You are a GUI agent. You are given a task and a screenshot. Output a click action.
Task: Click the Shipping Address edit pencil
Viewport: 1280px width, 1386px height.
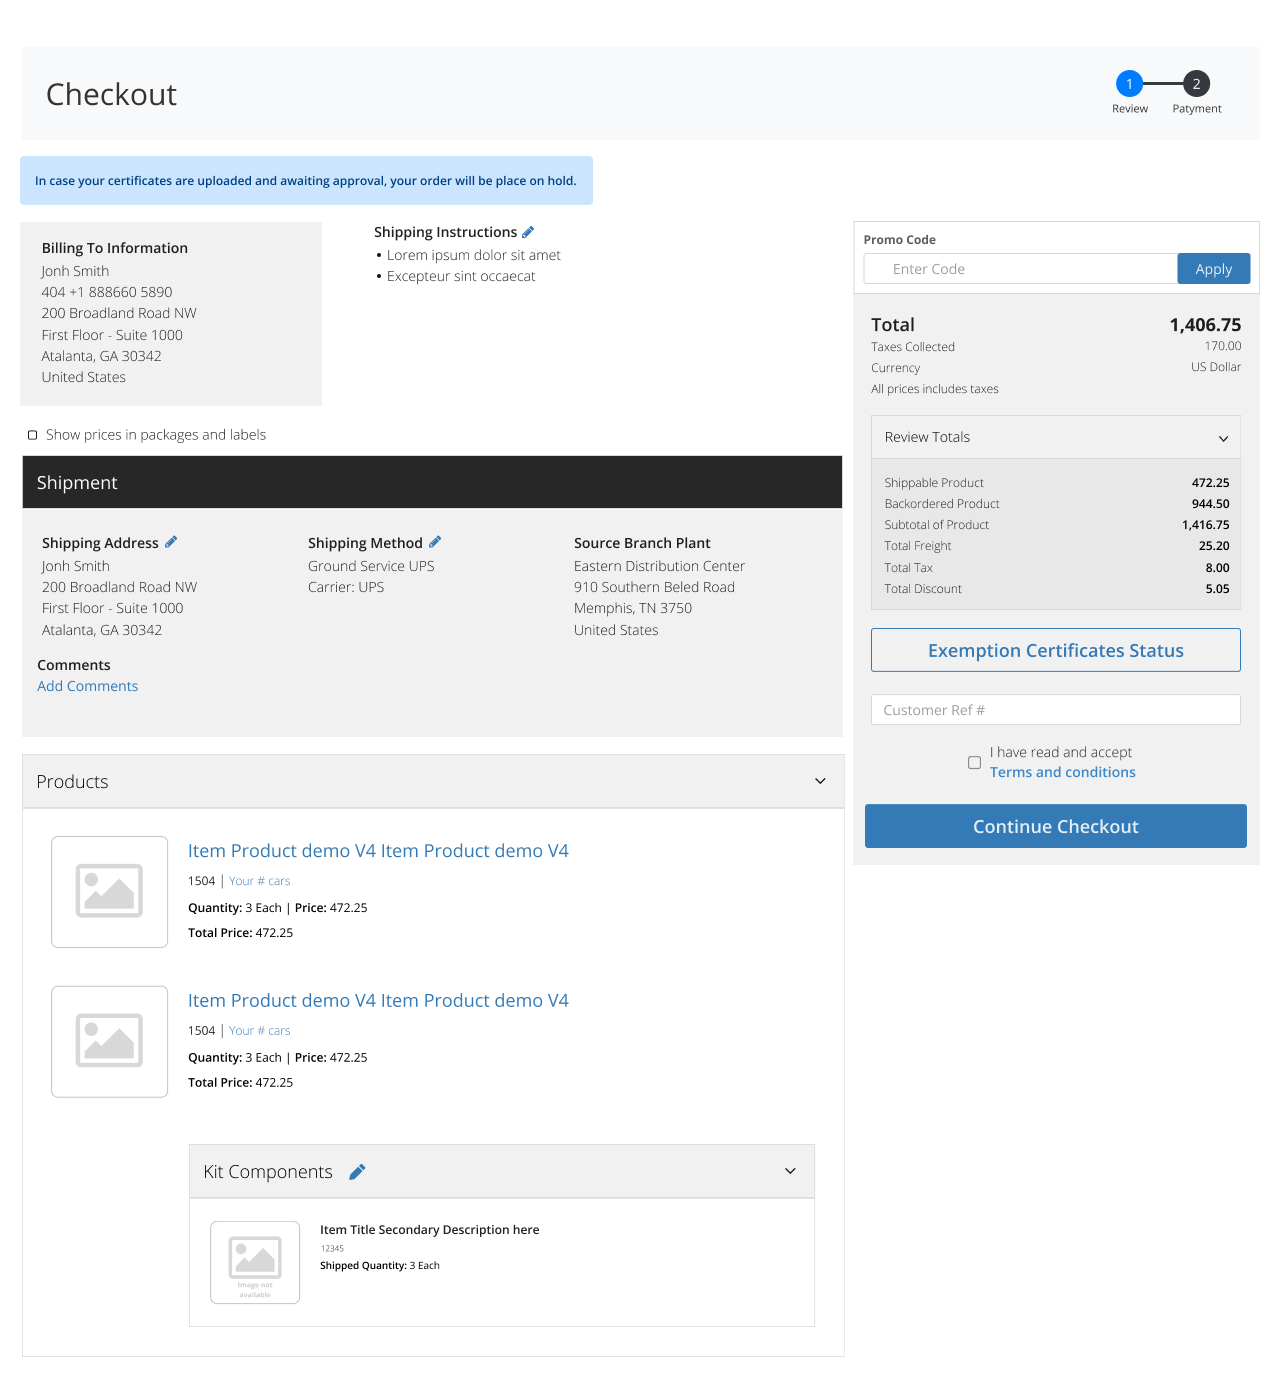[171, 542]
